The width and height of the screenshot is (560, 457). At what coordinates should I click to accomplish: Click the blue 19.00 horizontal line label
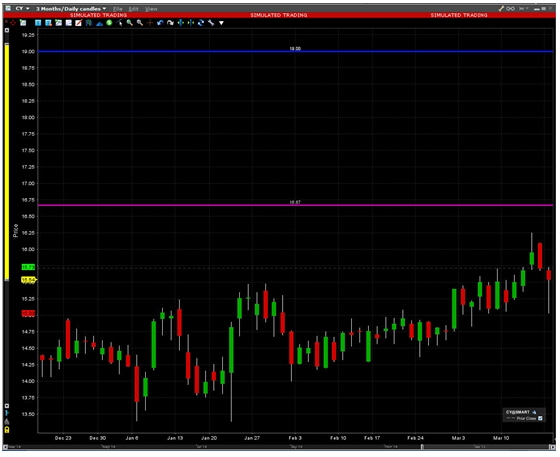295,49
